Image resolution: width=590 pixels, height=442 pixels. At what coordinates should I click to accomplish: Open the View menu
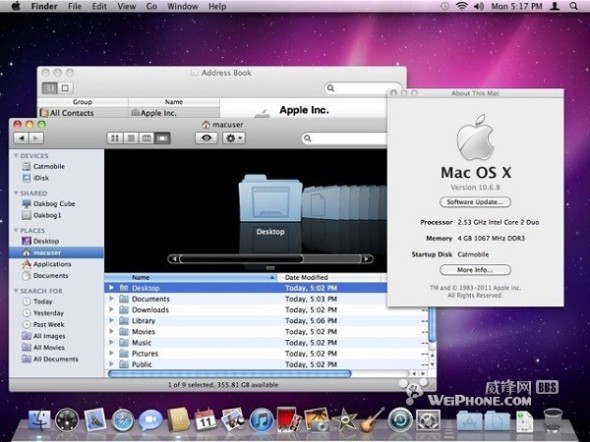126,6
